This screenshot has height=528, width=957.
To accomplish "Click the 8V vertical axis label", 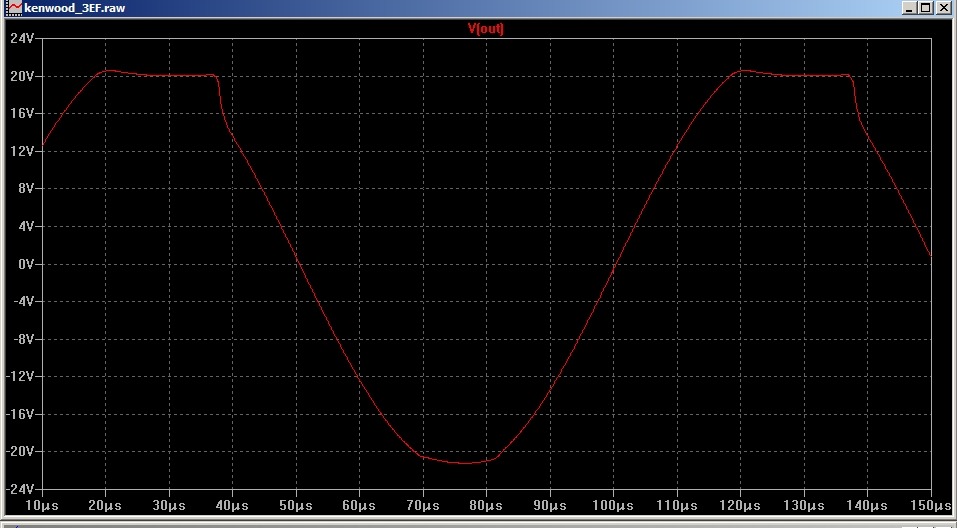I will click(x=25, y=189).
